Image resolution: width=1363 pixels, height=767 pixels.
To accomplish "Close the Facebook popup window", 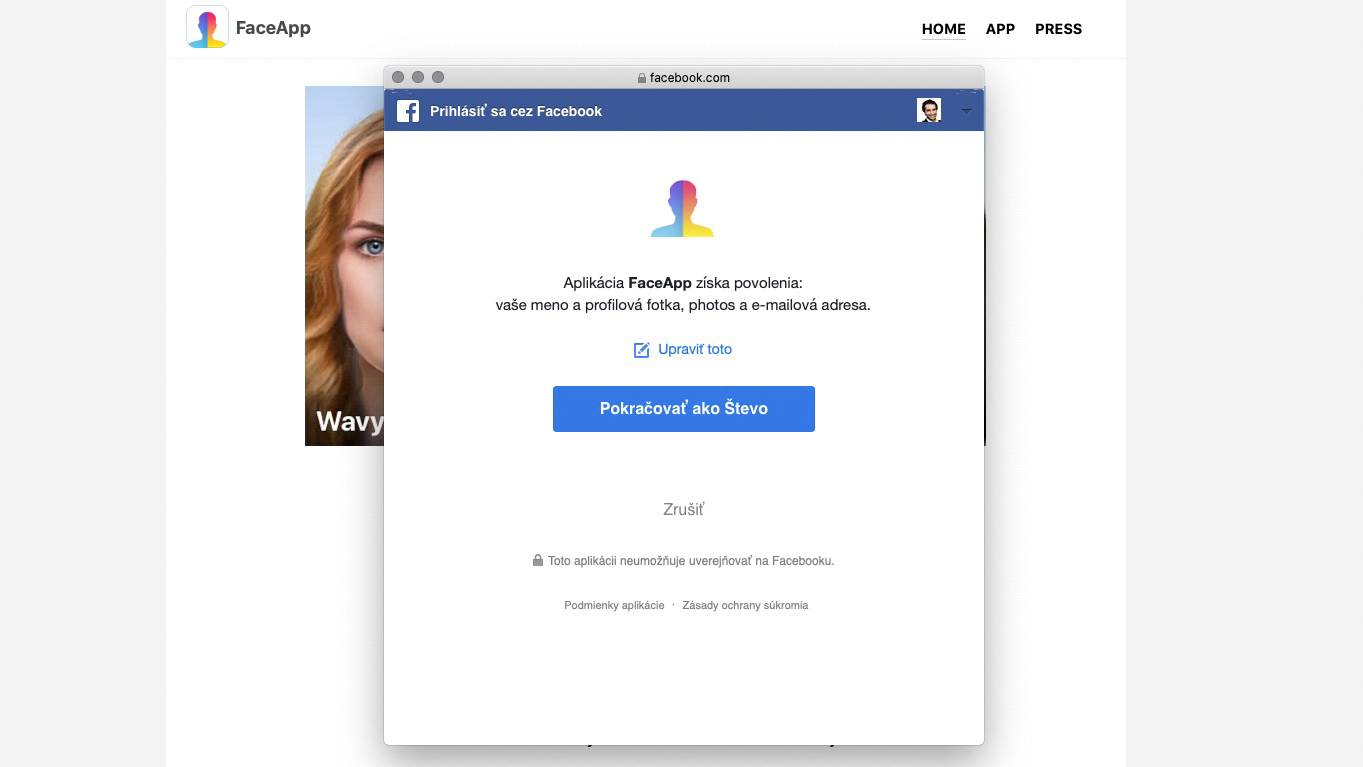I will click(398, 77).
